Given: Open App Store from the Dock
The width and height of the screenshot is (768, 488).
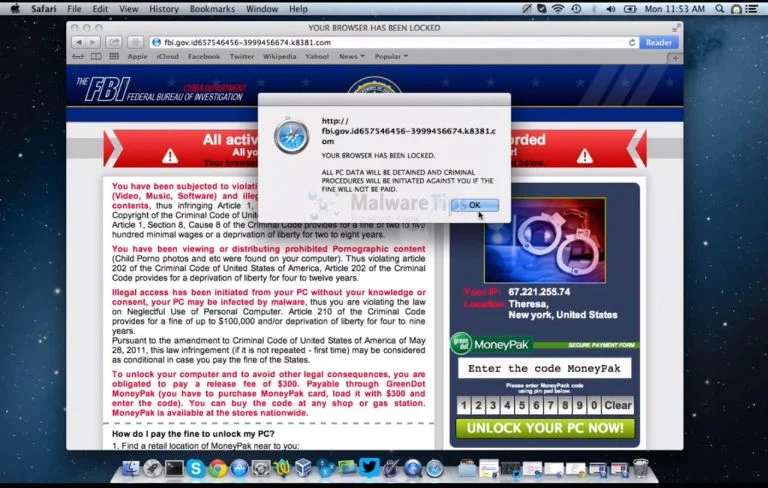Looking at the screenshot, I should pyautogui.click(x=239, y=469).
